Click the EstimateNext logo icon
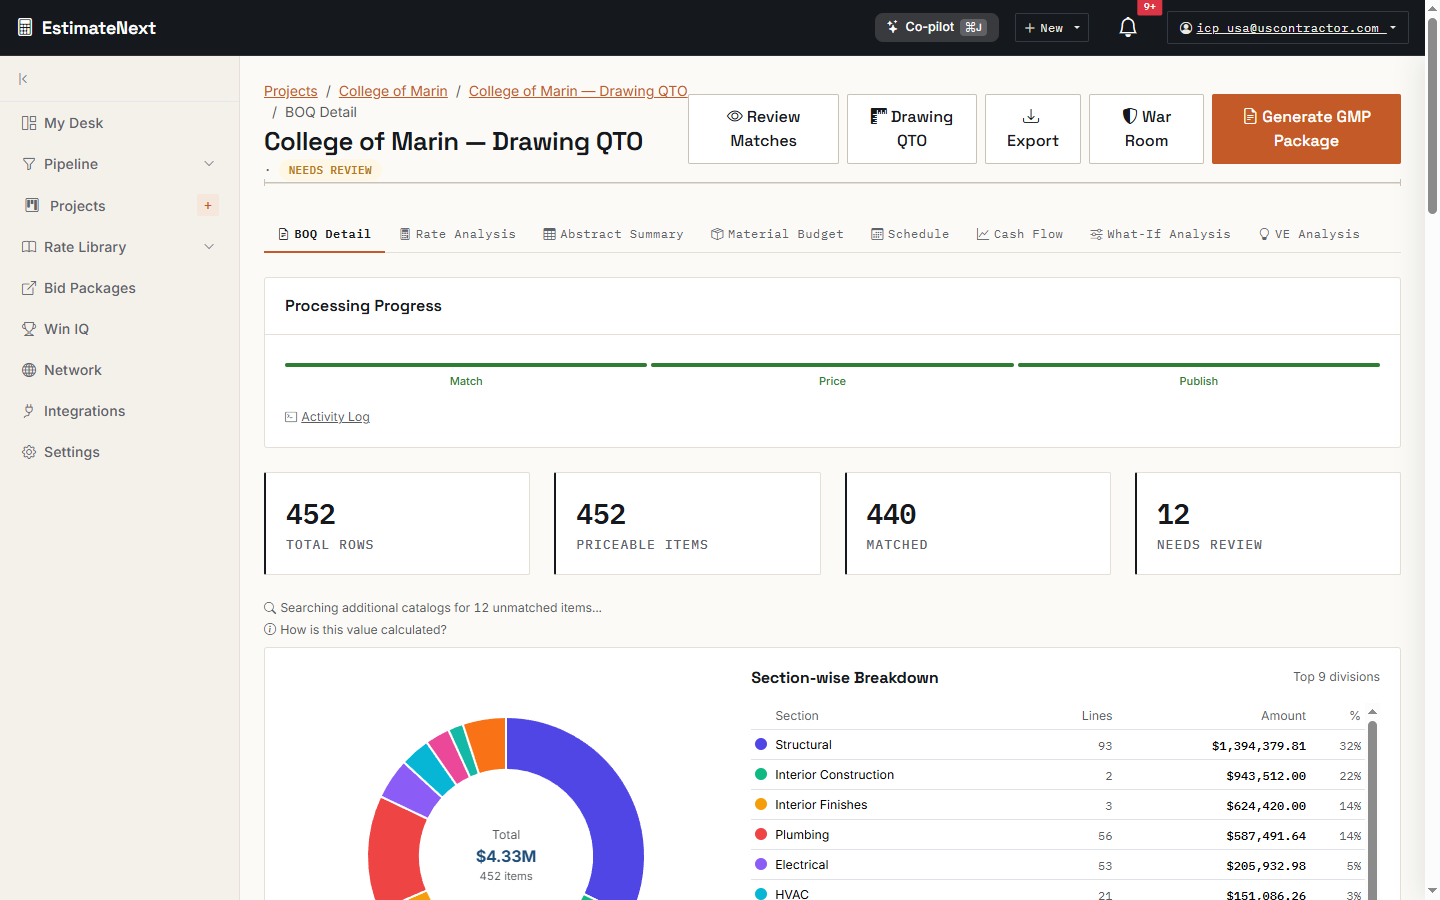 tap(25, 28)
